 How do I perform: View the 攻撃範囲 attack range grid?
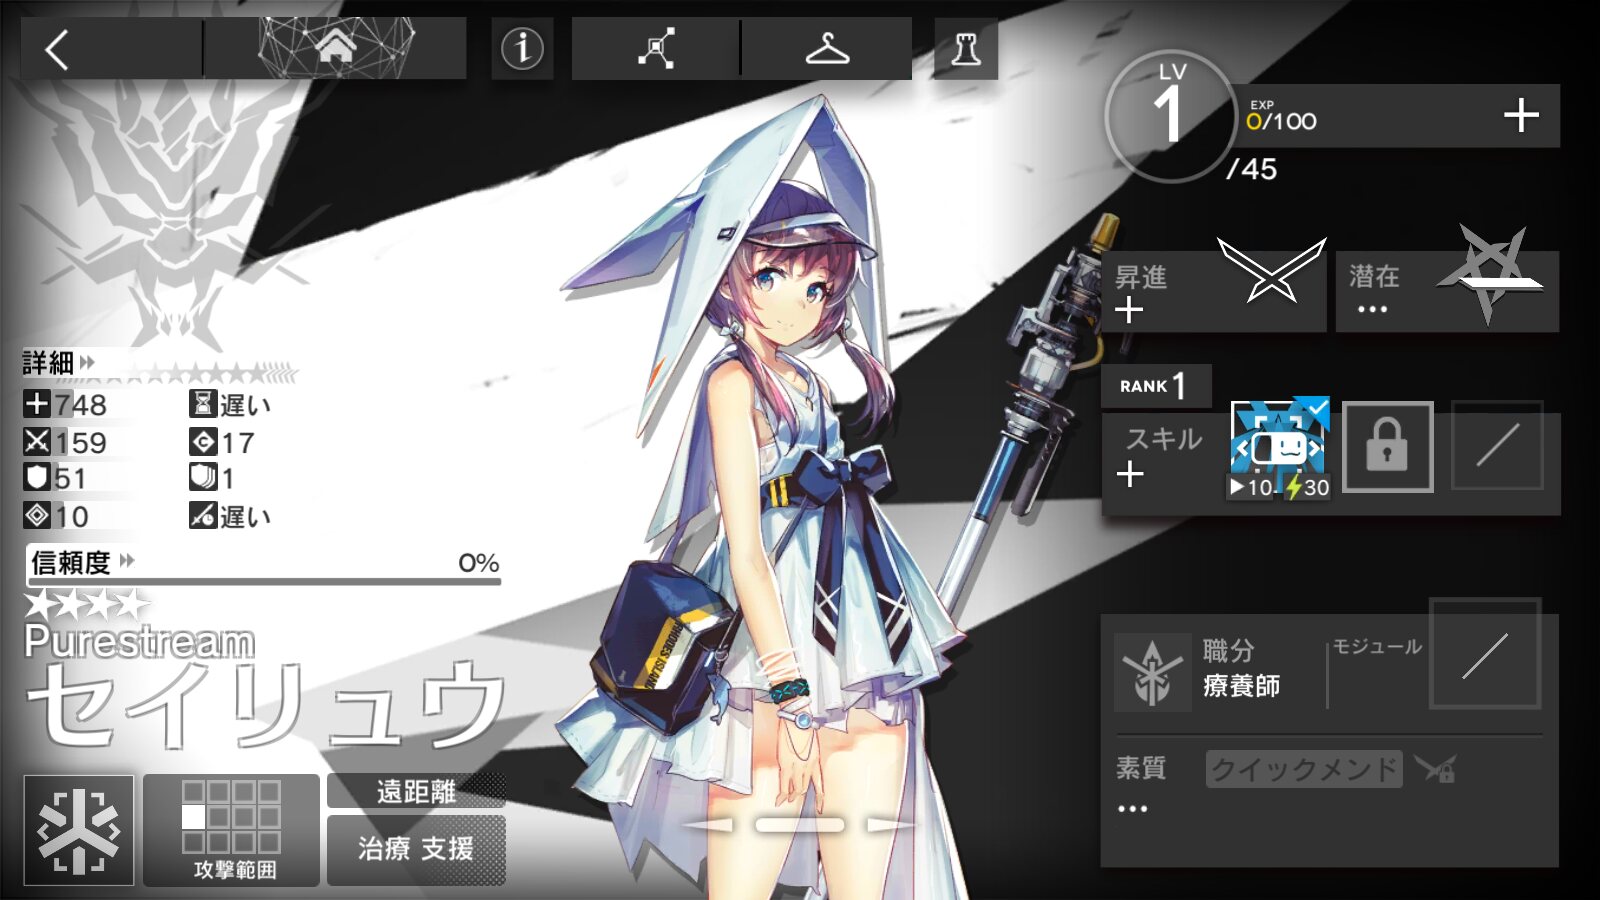coord(232,830)
